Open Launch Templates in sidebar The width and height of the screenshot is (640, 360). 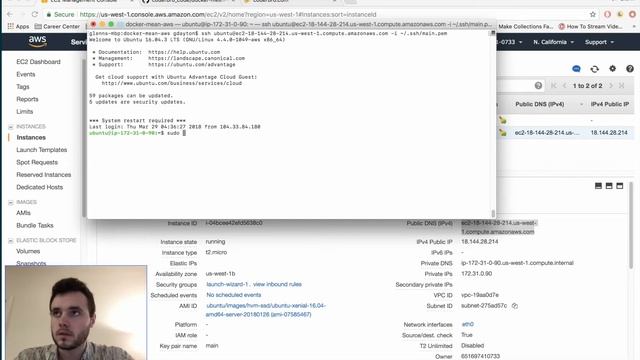click(42, 150)
